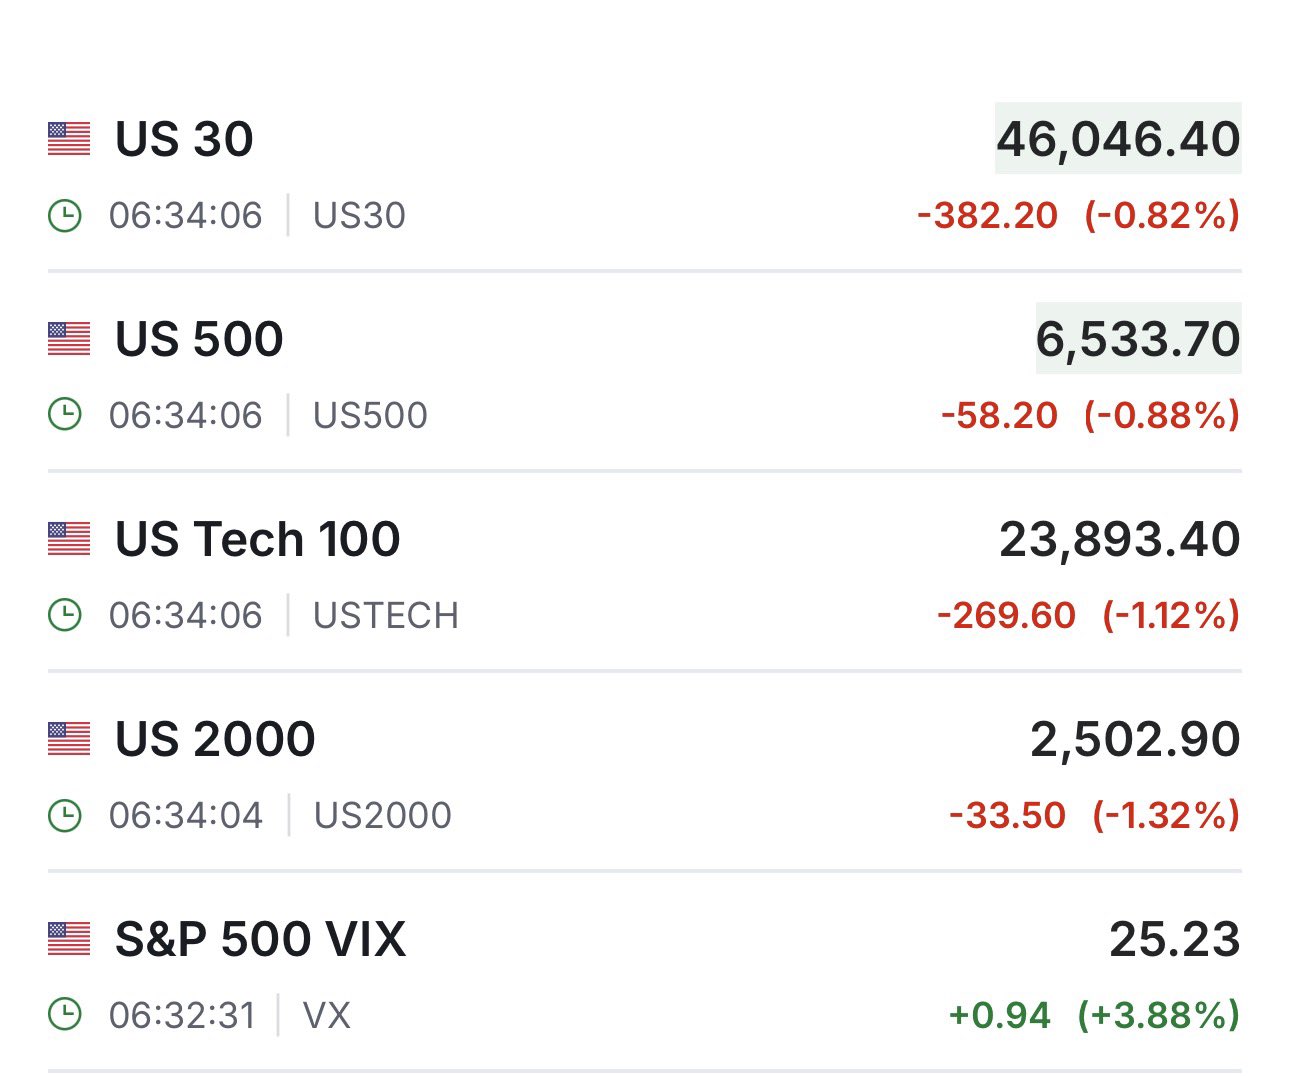This screenshot has width=1290, height=1076.
Task: Open the US 30 index name
Action: 184,139
